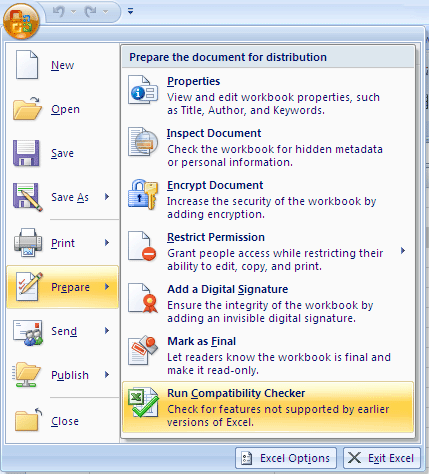Click the Encrypt Document padlock and key icon

143,194
